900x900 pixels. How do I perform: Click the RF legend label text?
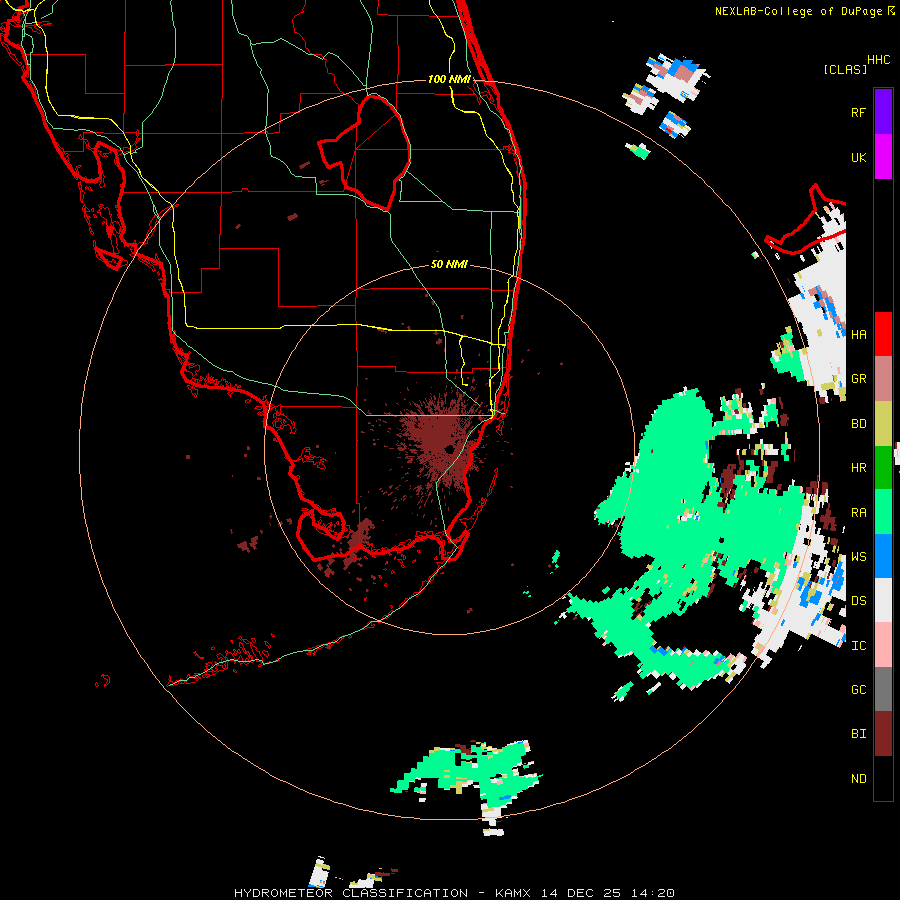(x=858, y=113)
